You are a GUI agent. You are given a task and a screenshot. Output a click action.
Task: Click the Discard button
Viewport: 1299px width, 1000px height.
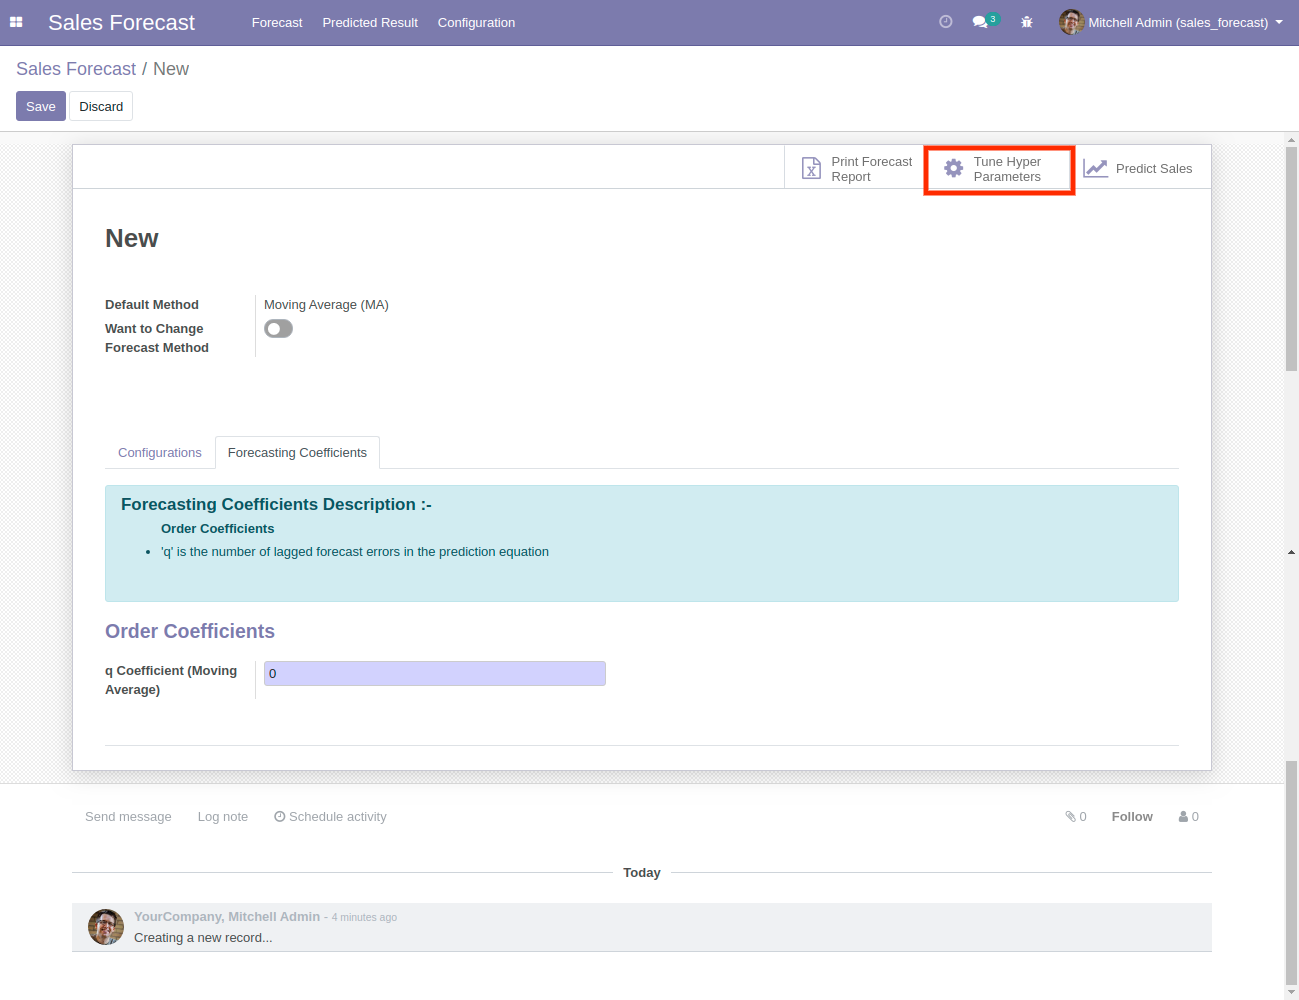(x=101, y=106)
